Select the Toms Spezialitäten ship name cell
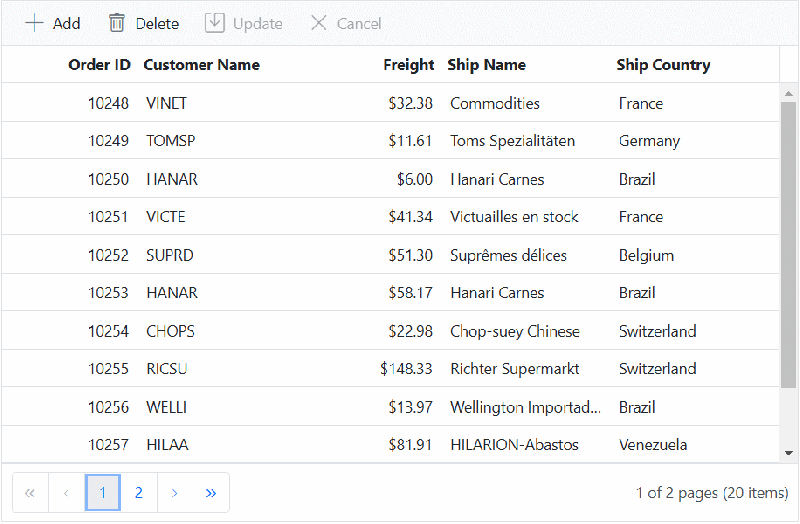 click(x=512, y=141)
